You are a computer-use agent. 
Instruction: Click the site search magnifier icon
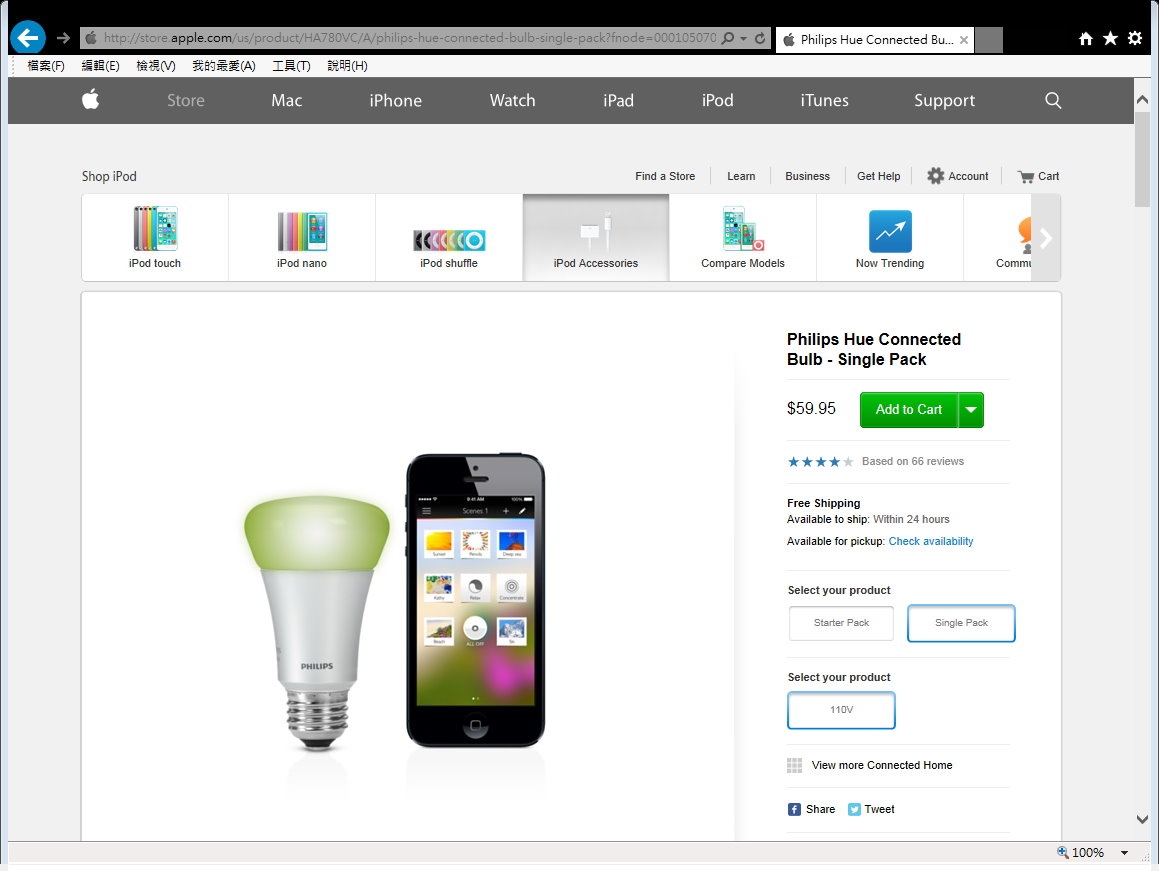coord(1053,101)
